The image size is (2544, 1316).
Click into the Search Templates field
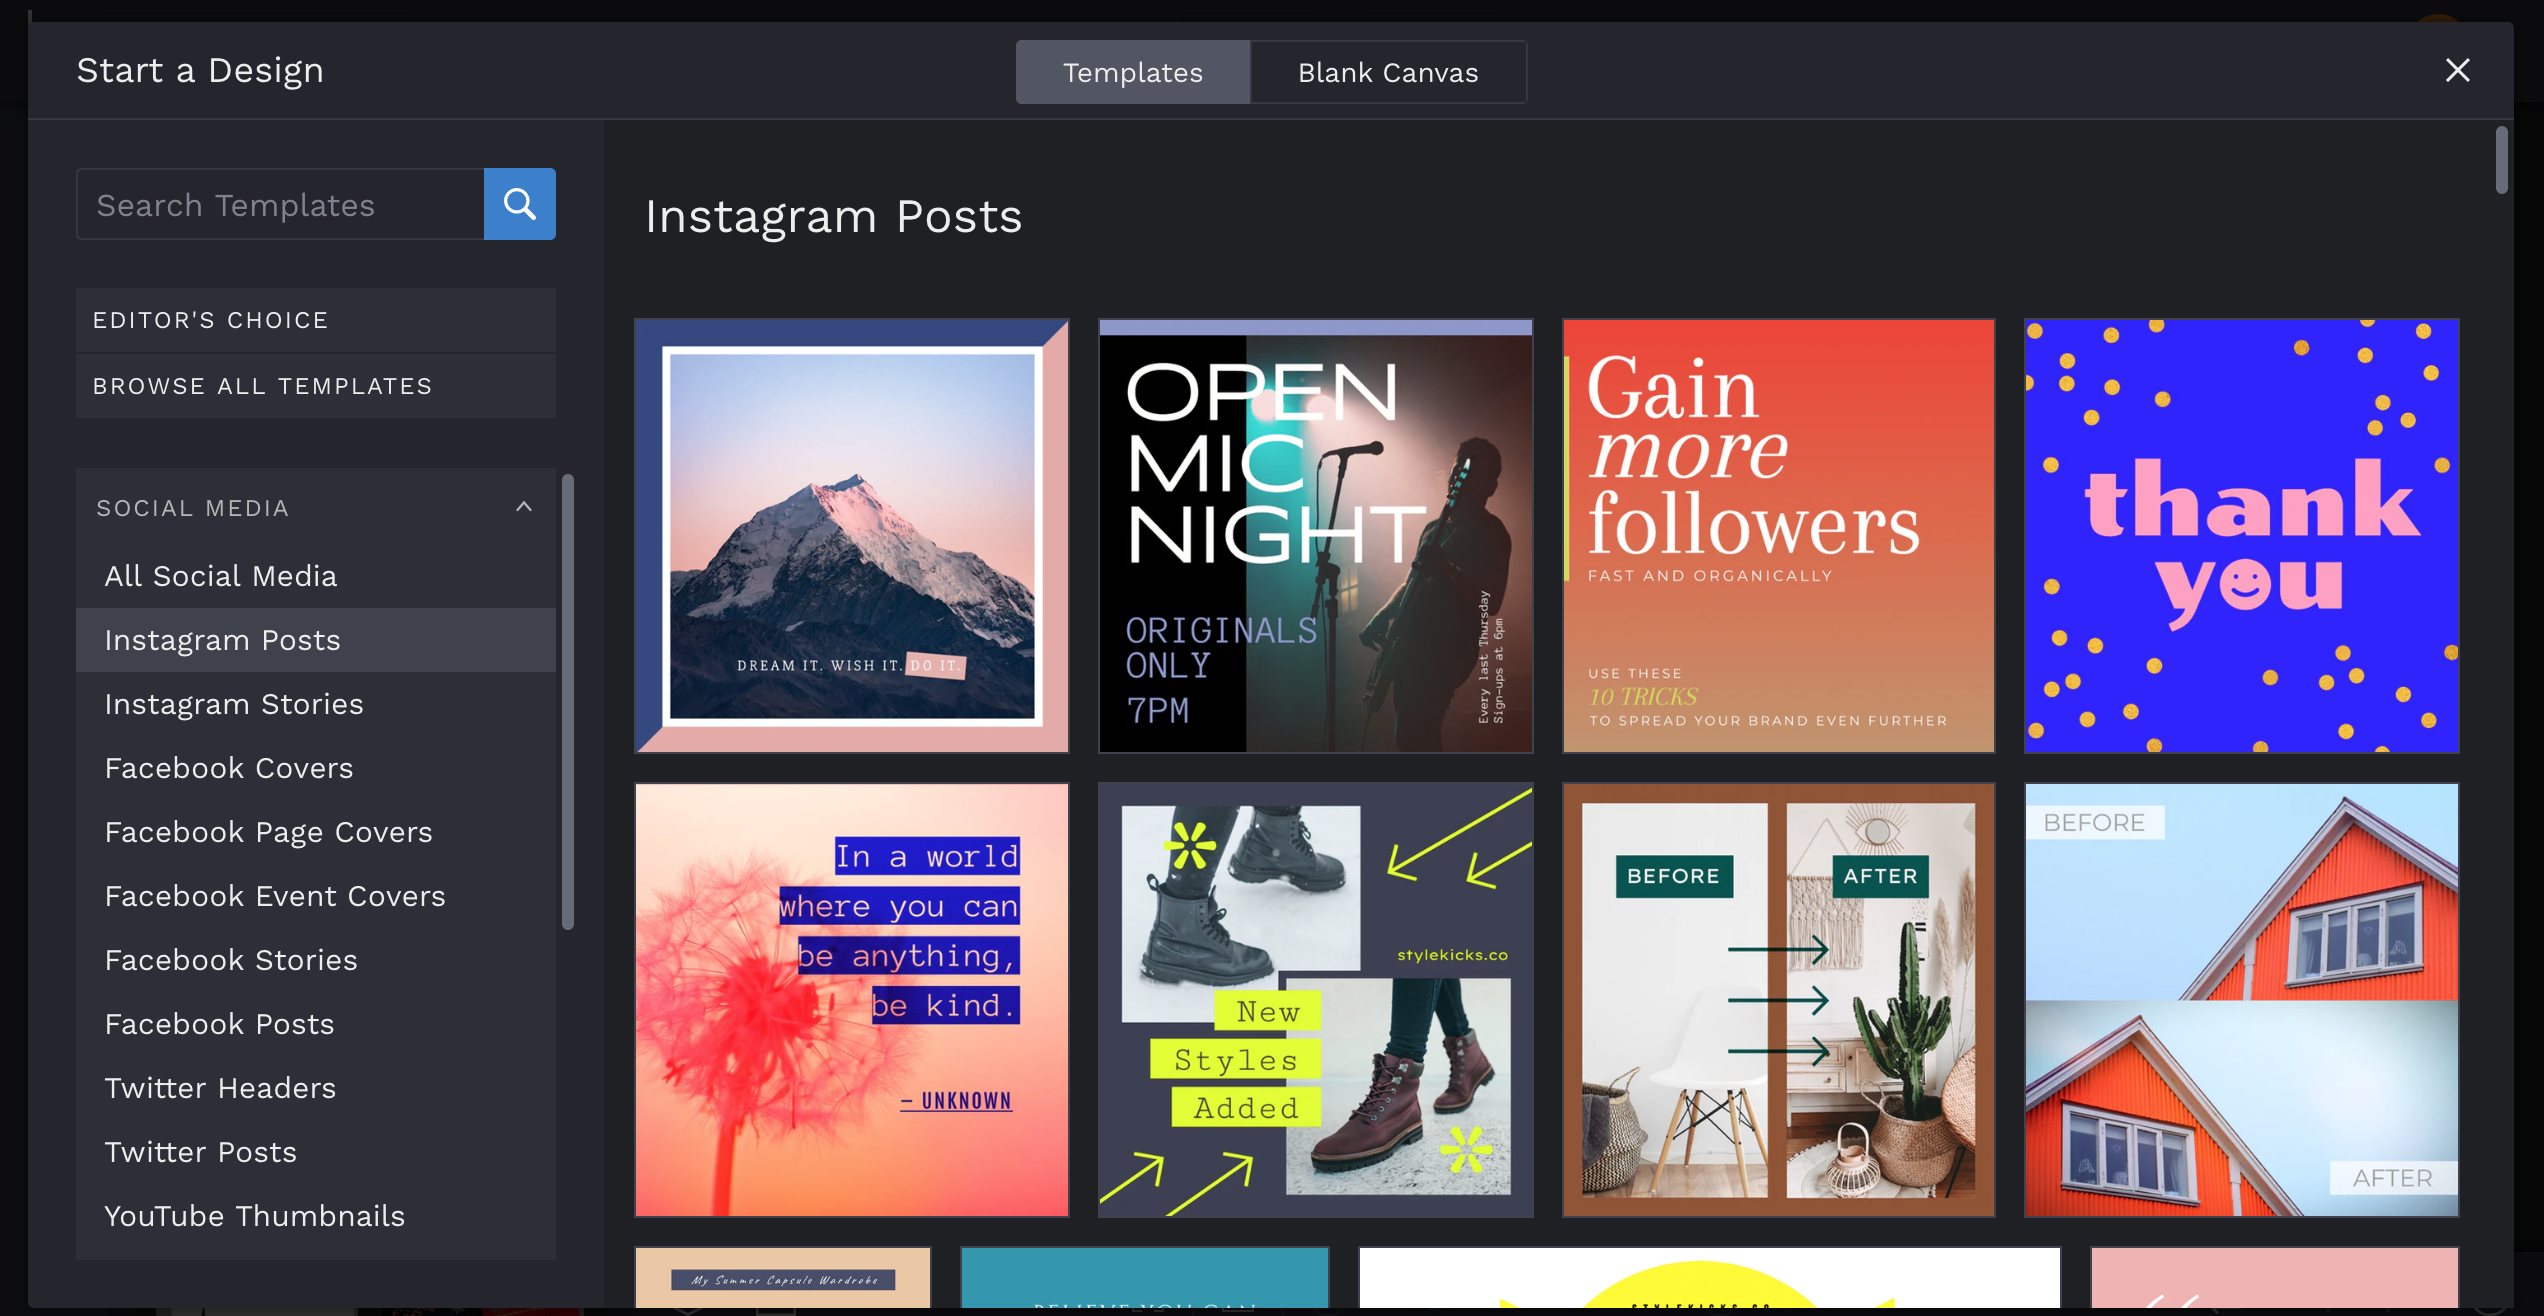pos(280,204)
